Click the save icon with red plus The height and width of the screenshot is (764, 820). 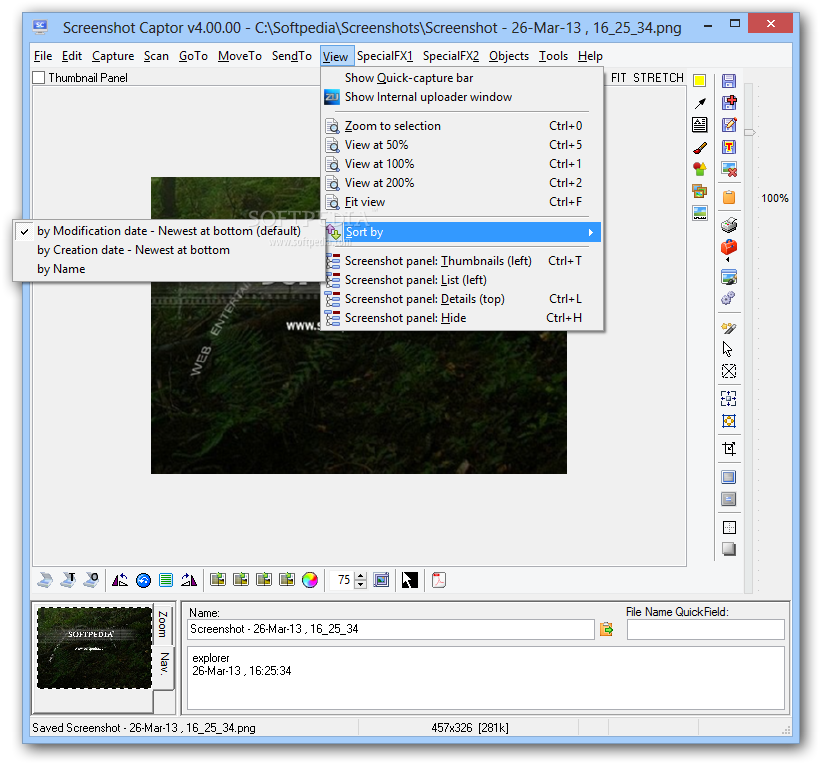coord(729,102)
